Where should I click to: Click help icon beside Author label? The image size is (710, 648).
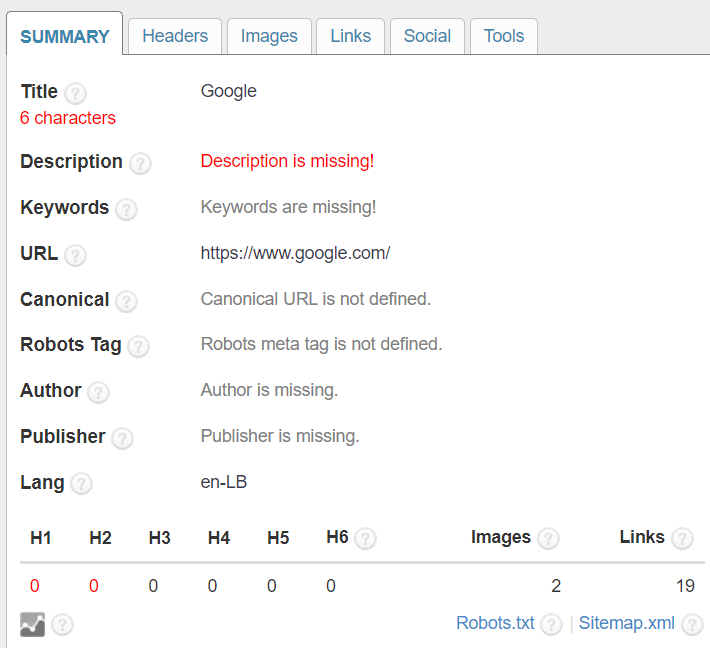[98, 392]
